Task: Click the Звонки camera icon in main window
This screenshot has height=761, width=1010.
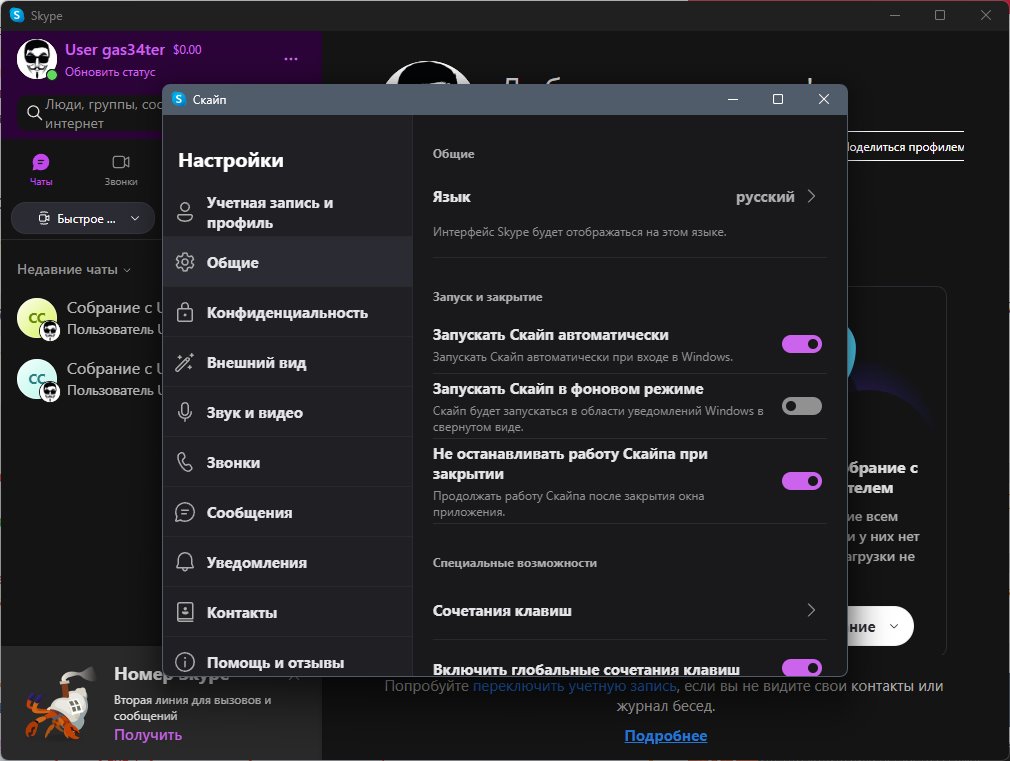Action: click(121, 162)
